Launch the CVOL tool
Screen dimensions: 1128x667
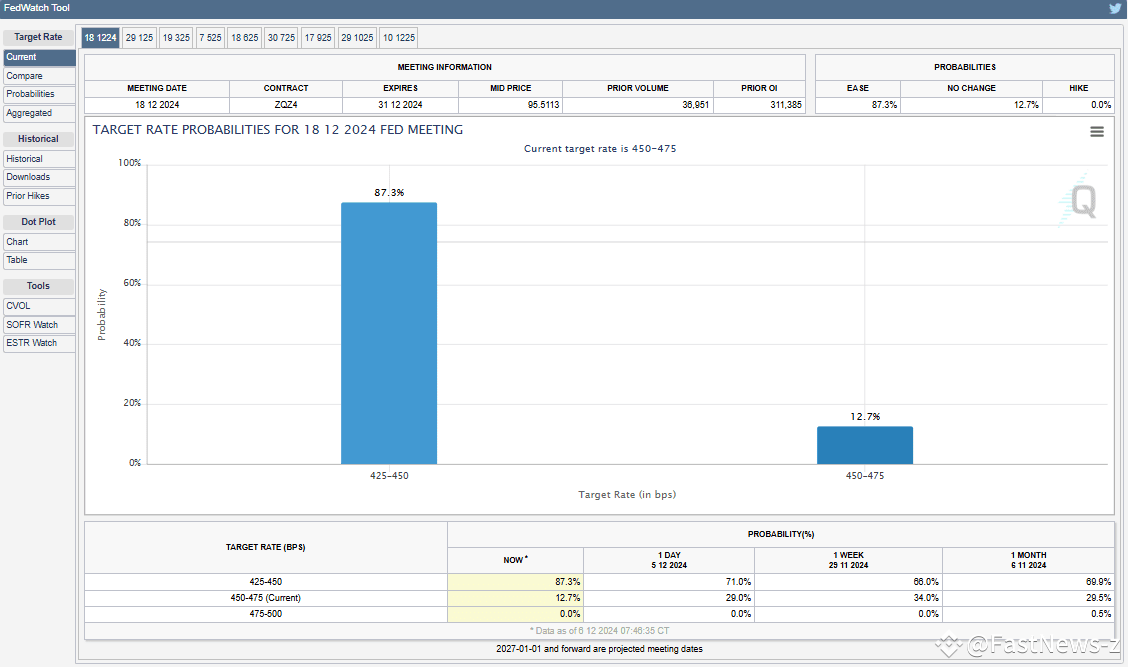[x=39, y=306]
